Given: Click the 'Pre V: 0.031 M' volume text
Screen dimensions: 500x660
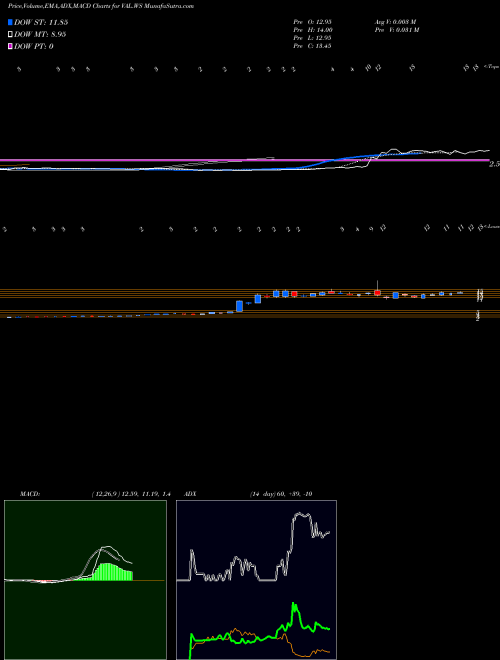Looking at the screenshot, I should point(396,29).
